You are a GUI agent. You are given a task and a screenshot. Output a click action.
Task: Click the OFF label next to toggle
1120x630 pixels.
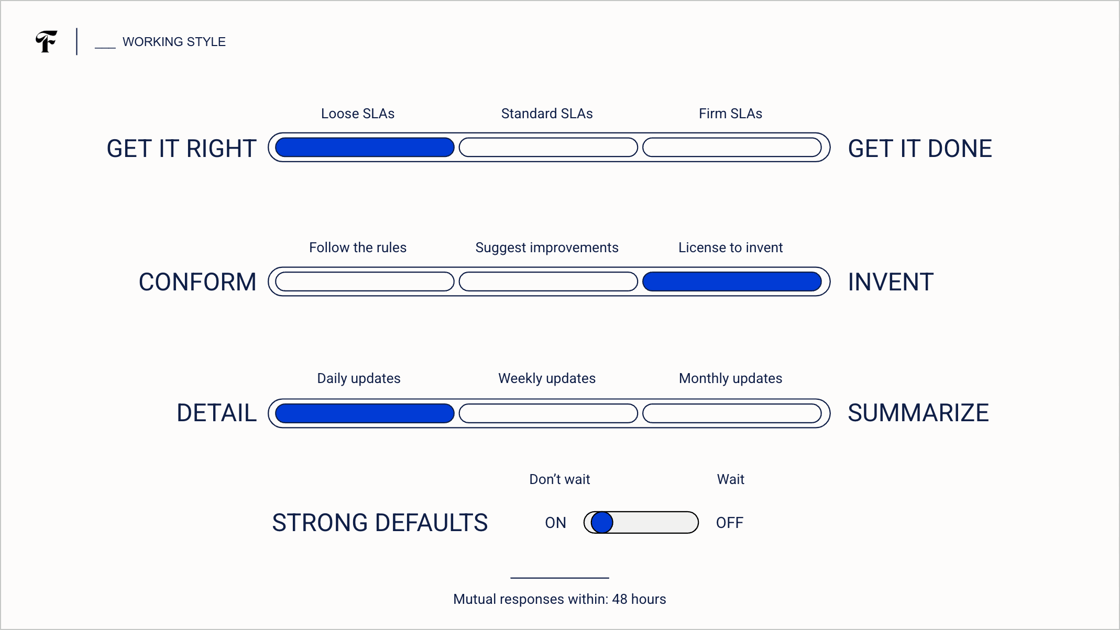729,523
